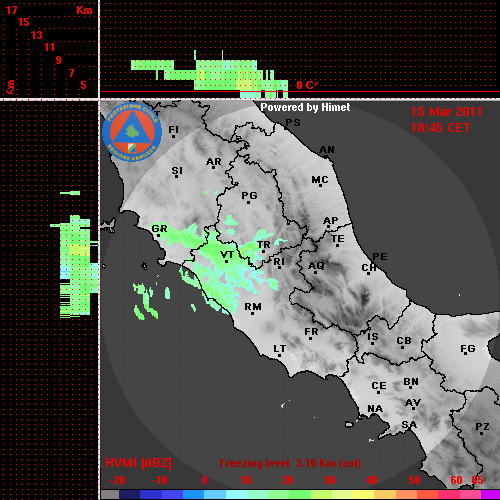Click the SI city label
Screen dimensions: 500x500
coord(177,171)
